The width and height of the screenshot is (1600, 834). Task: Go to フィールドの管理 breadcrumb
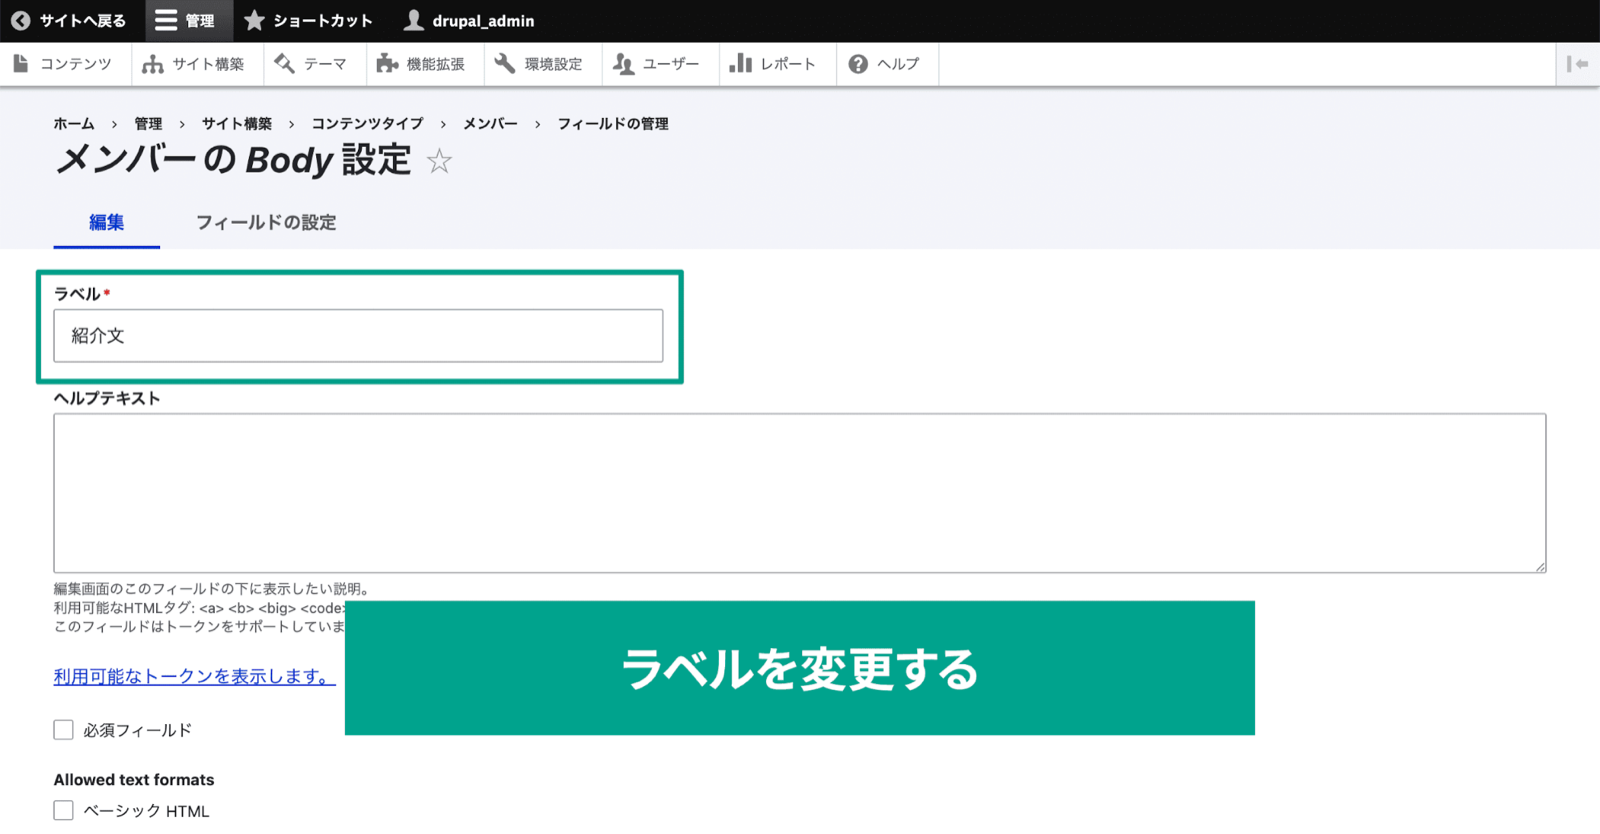coord(613,124)
